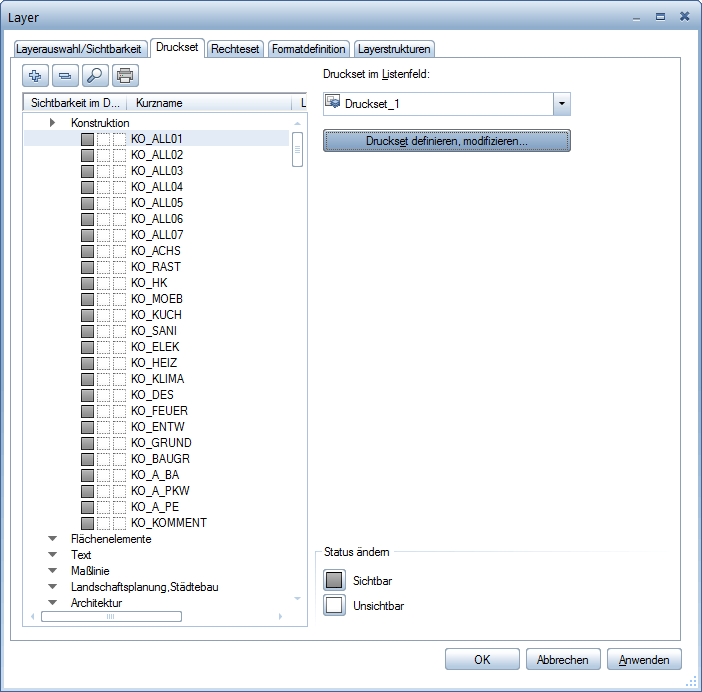
Task: Click the Druckset_1 list icon
Action: [x=333, y=103]
